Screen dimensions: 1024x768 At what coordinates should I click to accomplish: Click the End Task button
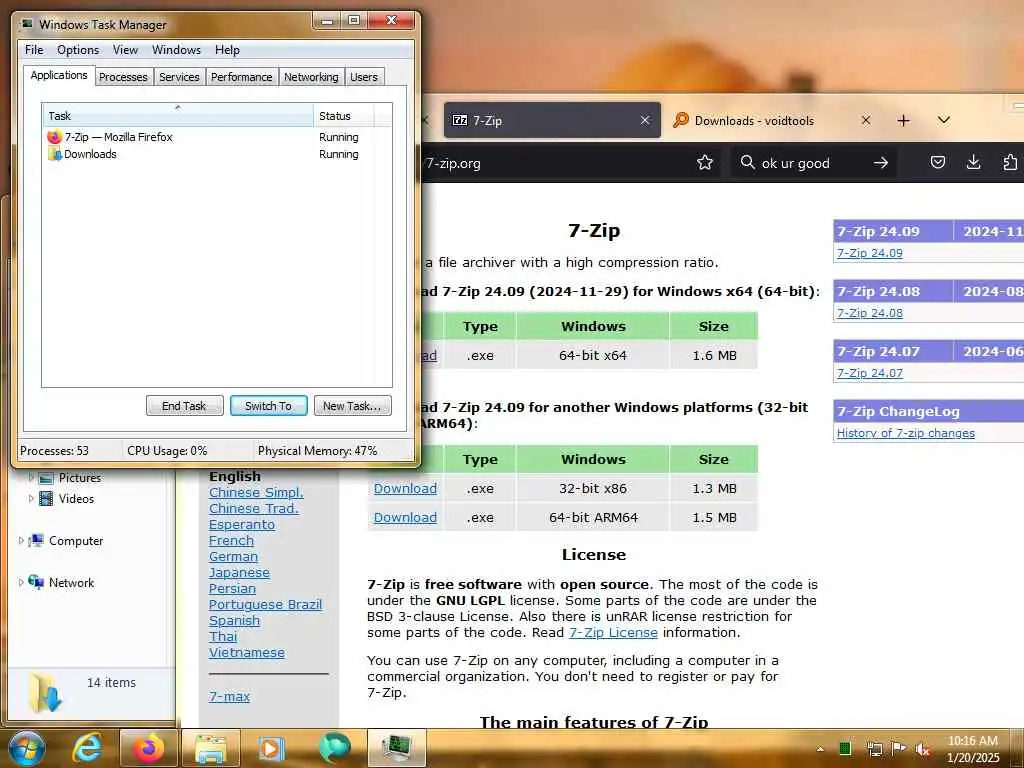[x=185, y=406]
